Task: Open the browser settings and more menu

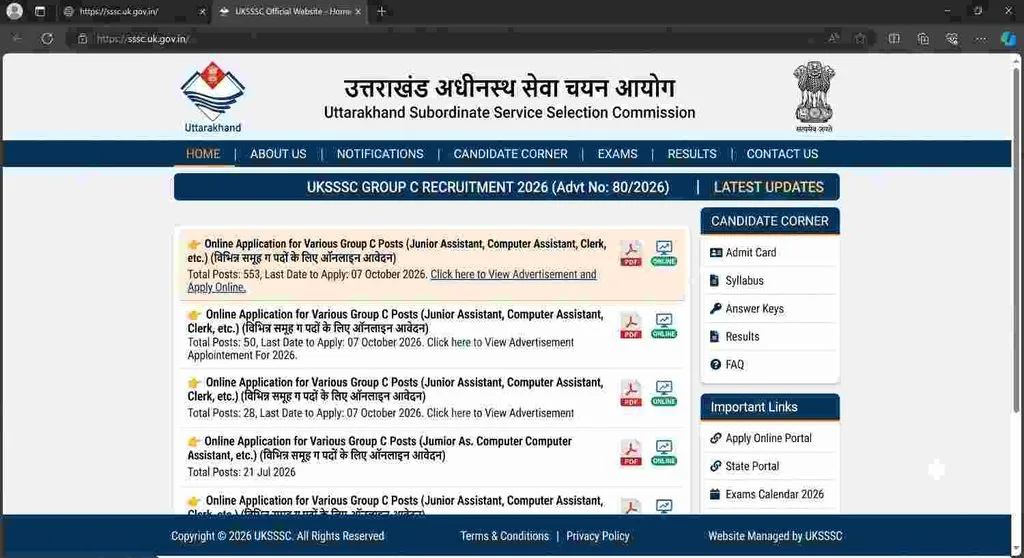Action: tap(980, 39)
